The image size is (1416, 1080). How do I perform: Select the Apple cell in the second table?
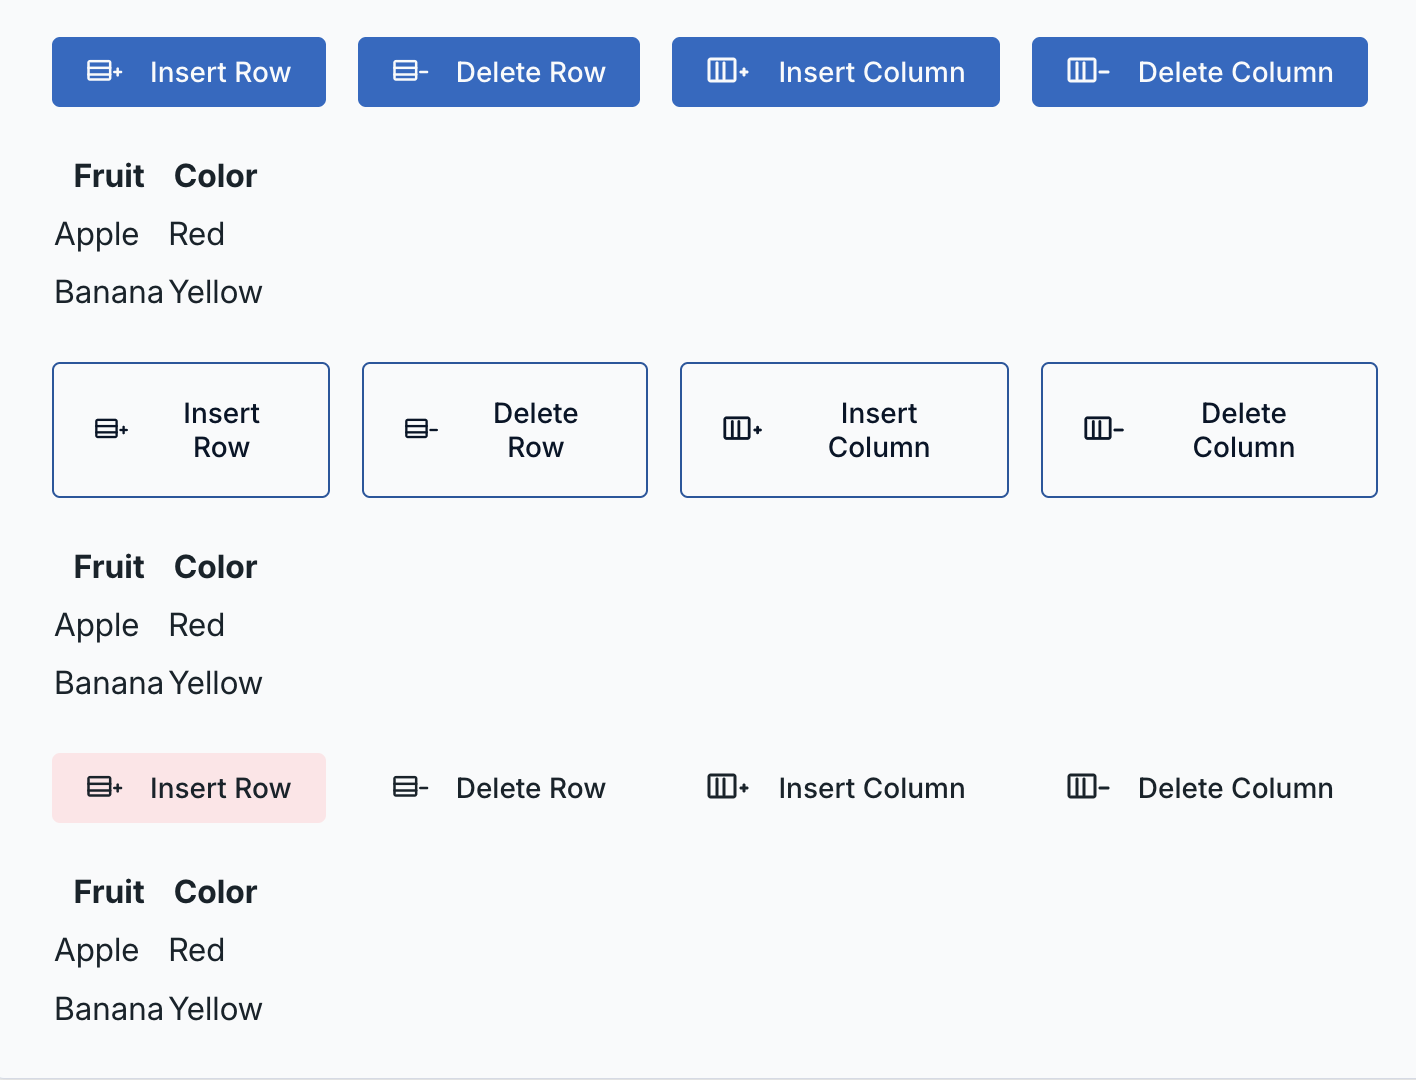(97, 625)
